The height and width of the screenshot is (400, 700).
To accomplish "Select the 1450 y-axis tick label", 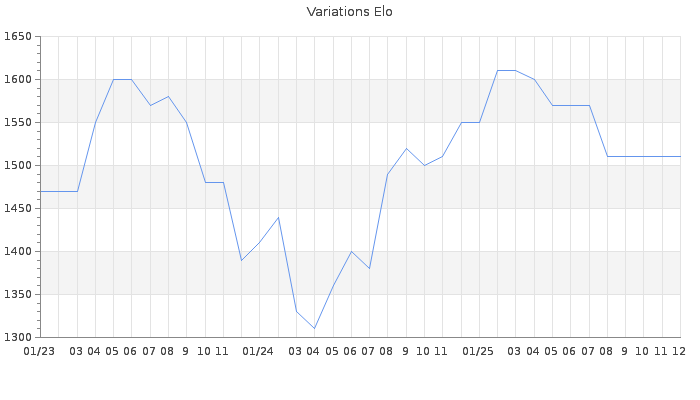I will 17,209.
